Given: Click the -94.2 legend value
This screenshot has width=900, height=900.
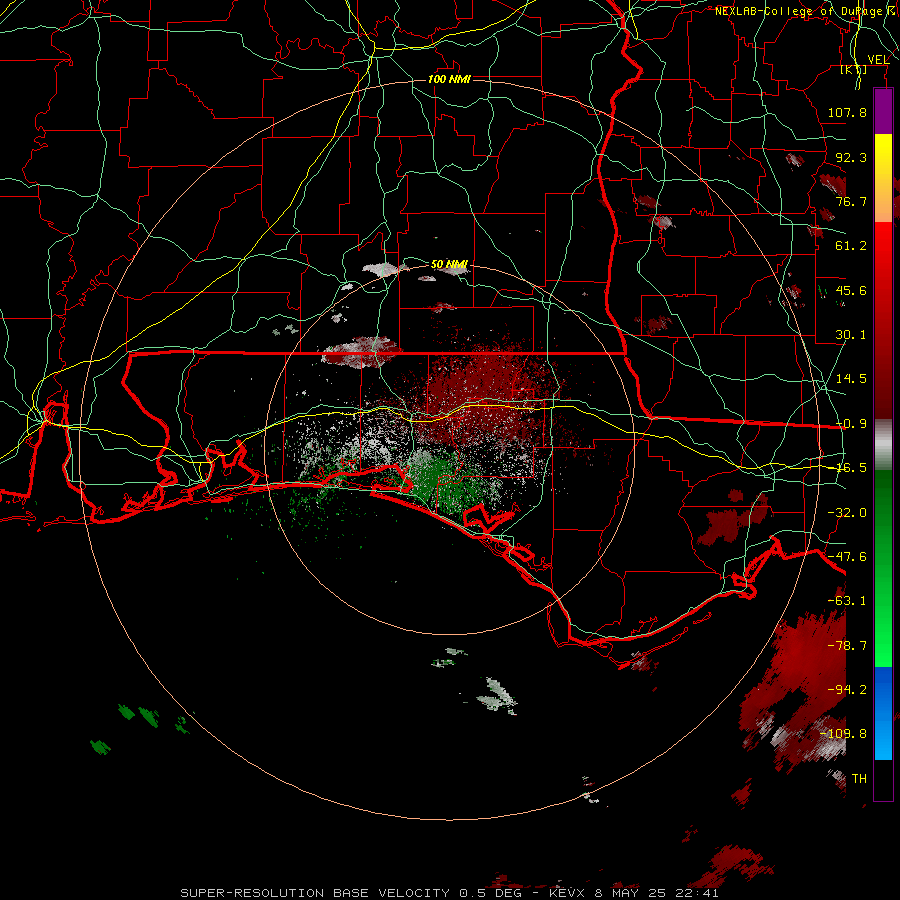Looking at the screenshot, I should point(847,690).
